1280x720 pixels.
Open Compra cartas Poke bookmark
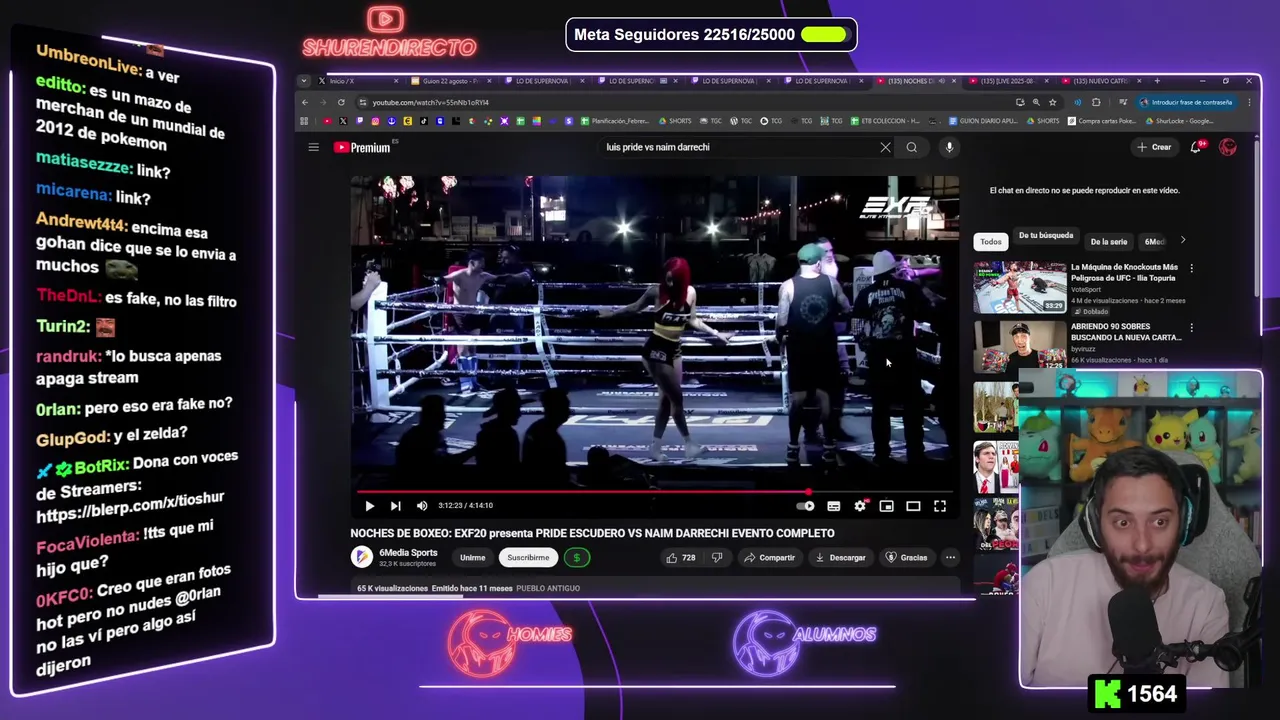[x=1101, y=121]
